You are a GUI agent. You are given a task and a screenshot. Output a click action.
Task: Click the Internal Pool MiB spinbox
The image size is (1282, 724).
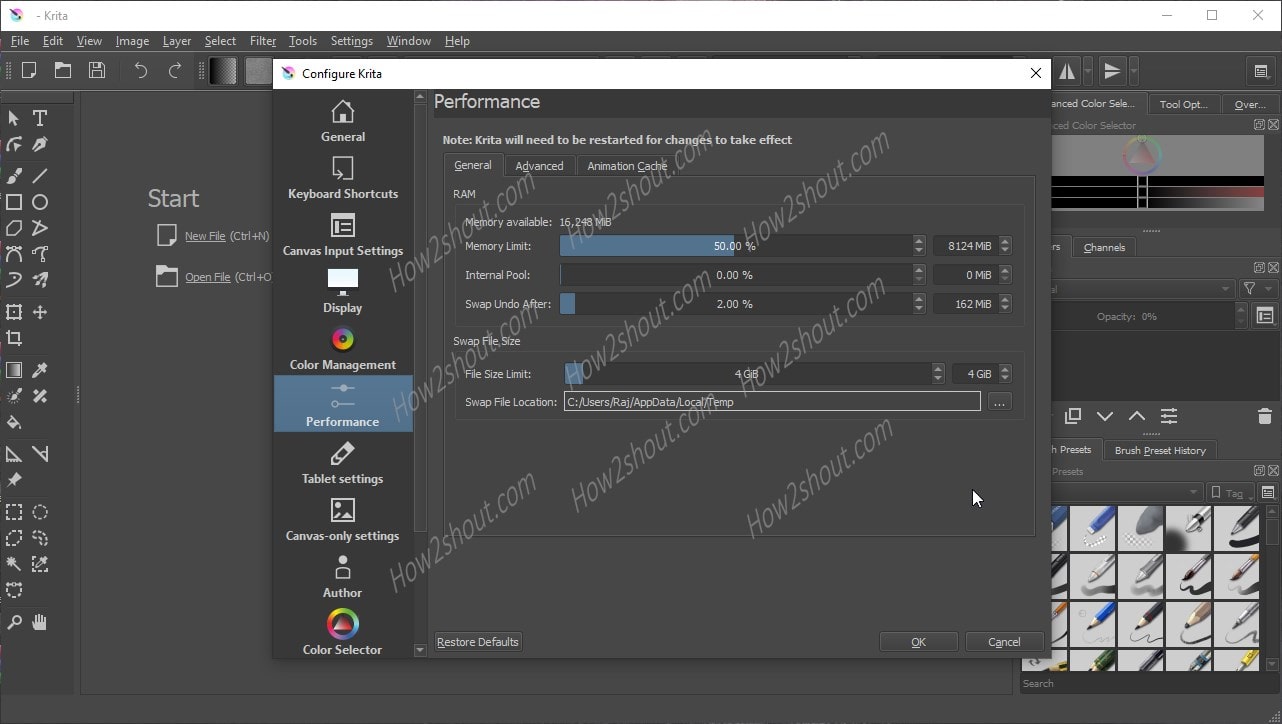click(972, 275)
